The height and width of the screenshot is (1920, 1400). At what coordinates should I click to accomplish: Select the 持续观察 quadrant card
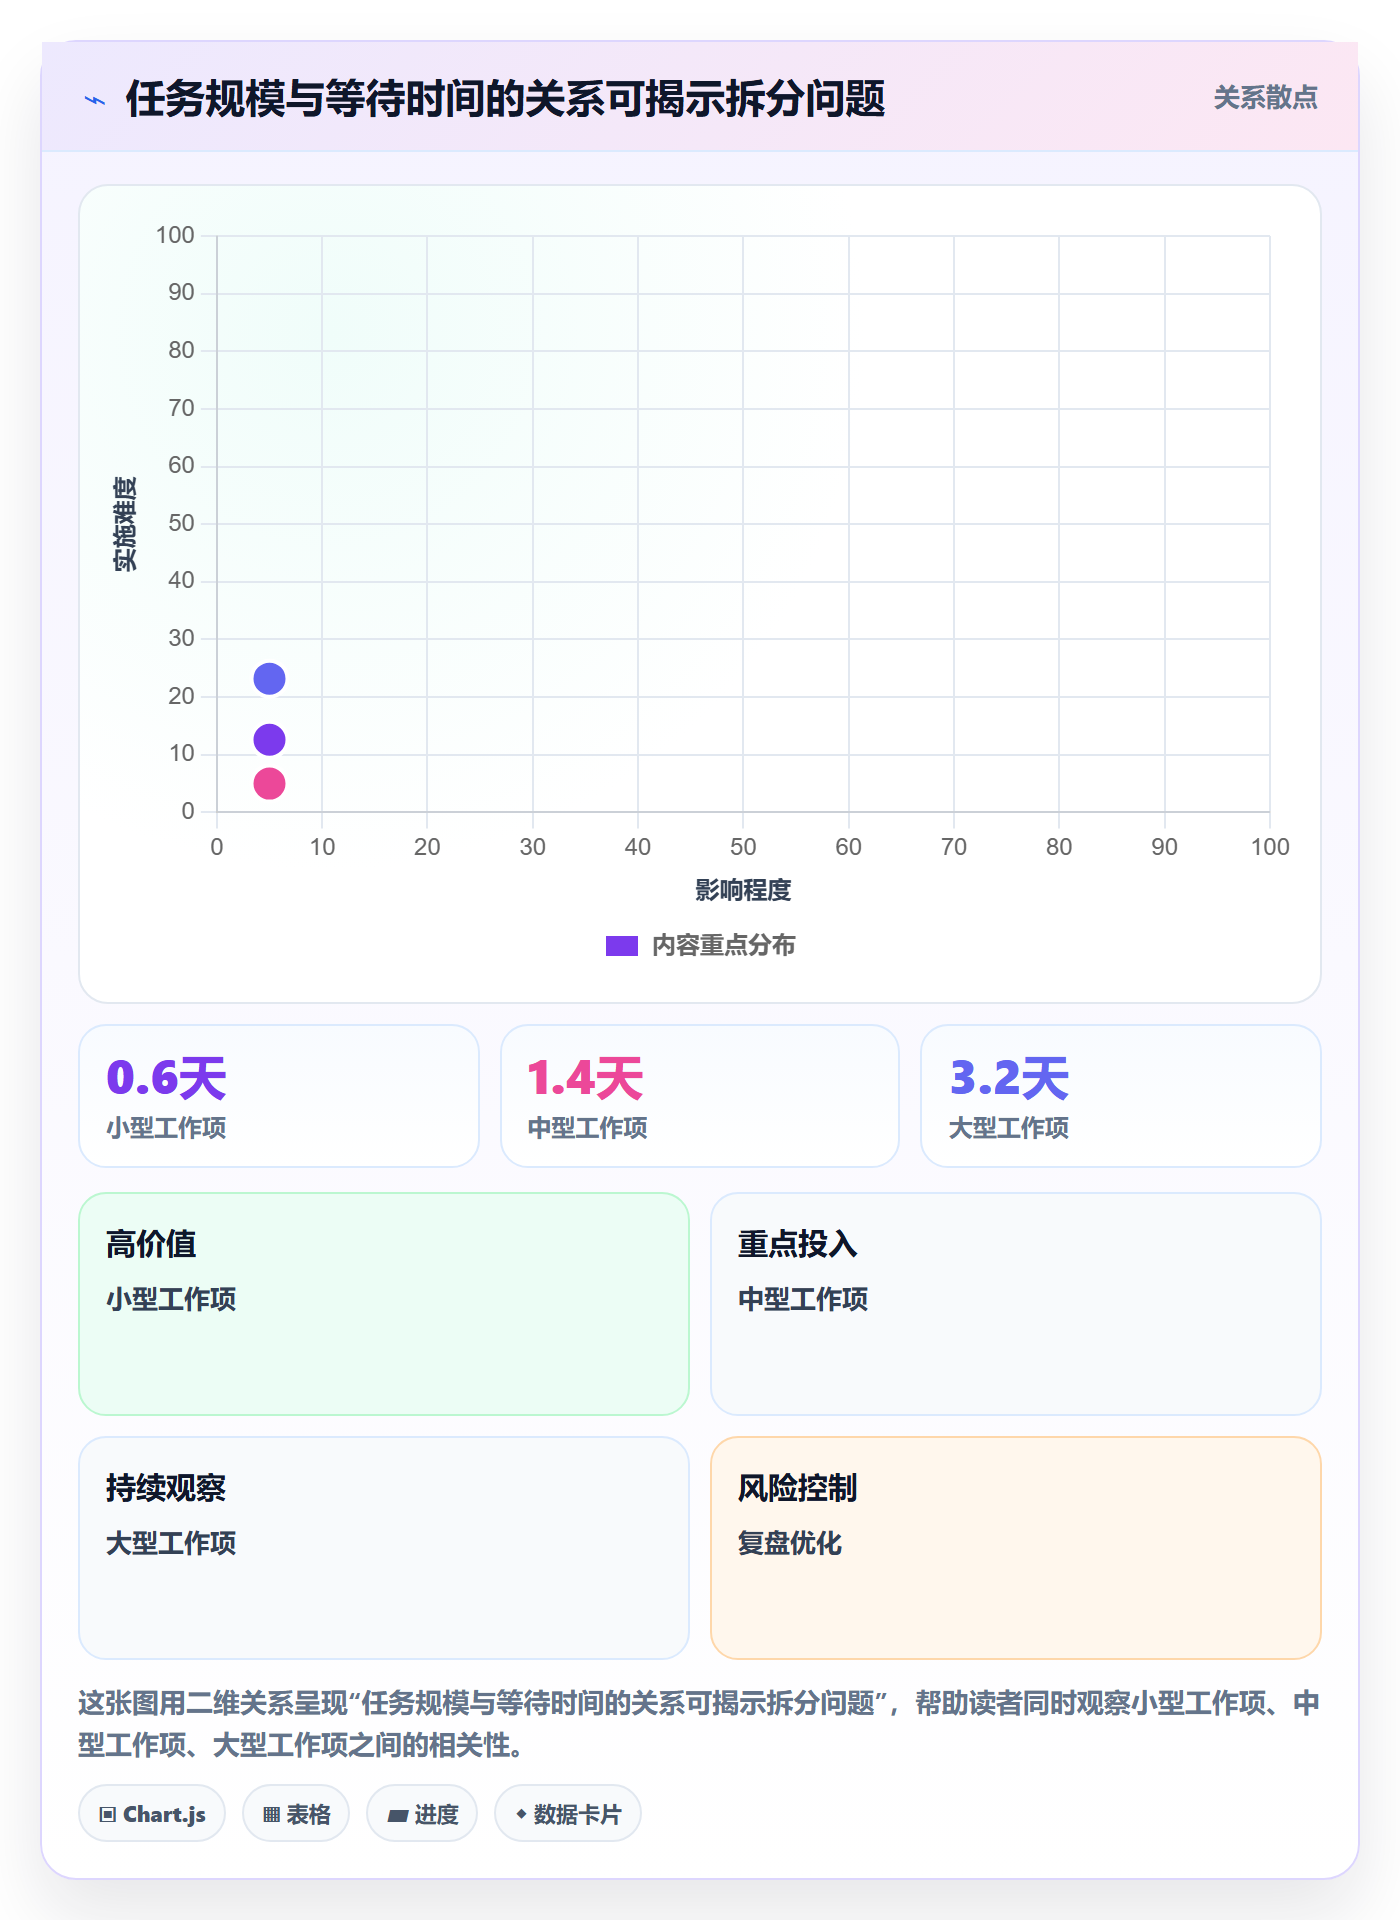pyautogui.click(x=384, y=1548)
